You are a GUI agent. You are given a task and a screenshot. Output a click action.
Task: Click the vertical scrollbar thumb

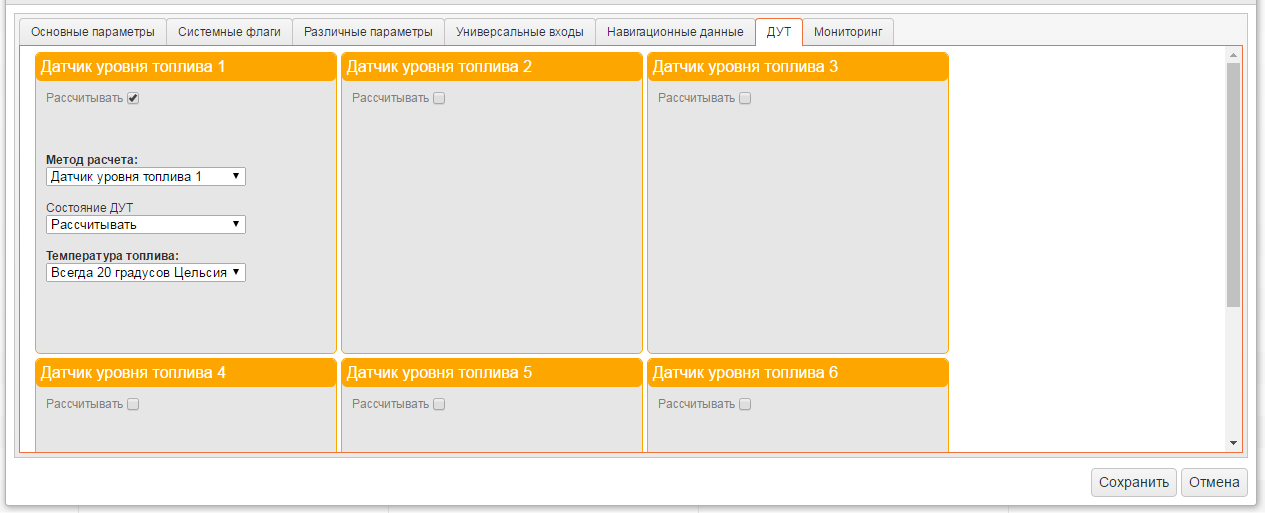coord(1233,184)
